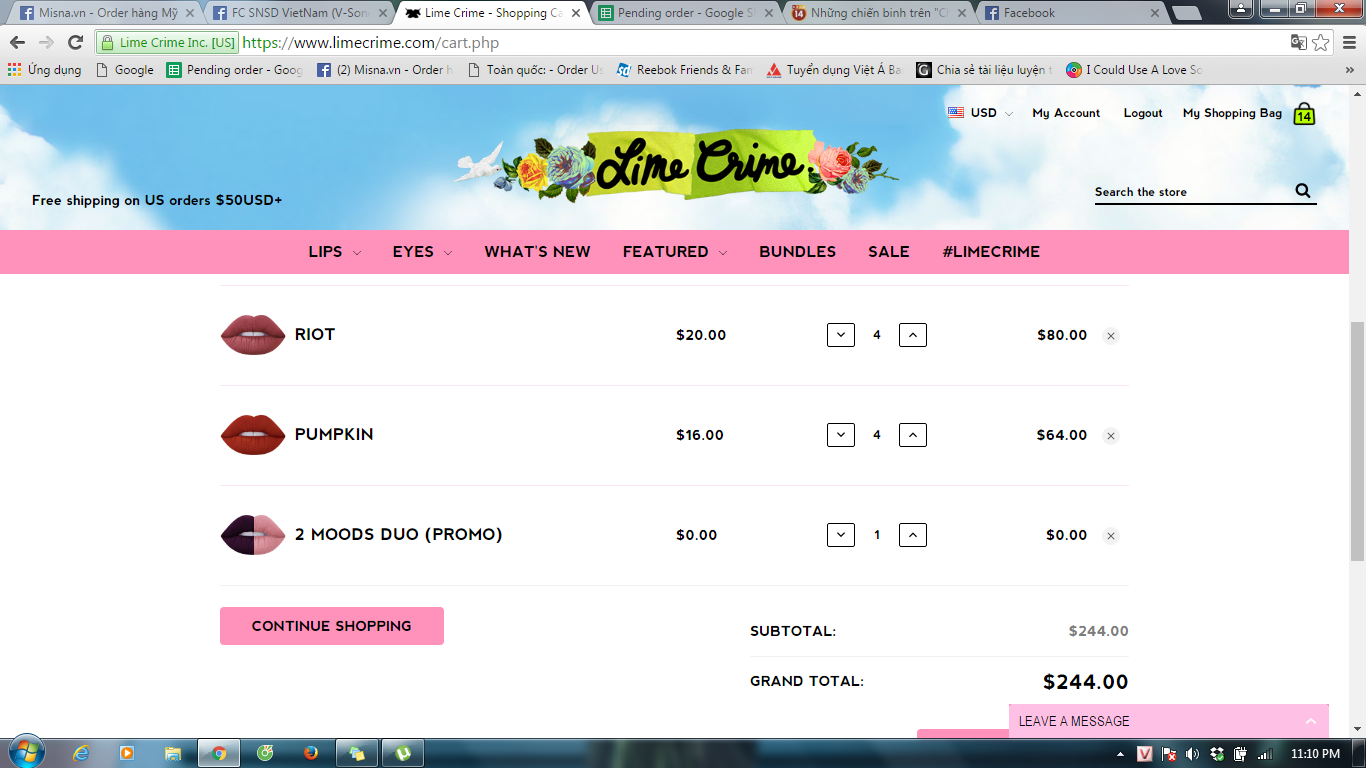Open WHAT'S NEW in navigation

[x=537, y=252]
